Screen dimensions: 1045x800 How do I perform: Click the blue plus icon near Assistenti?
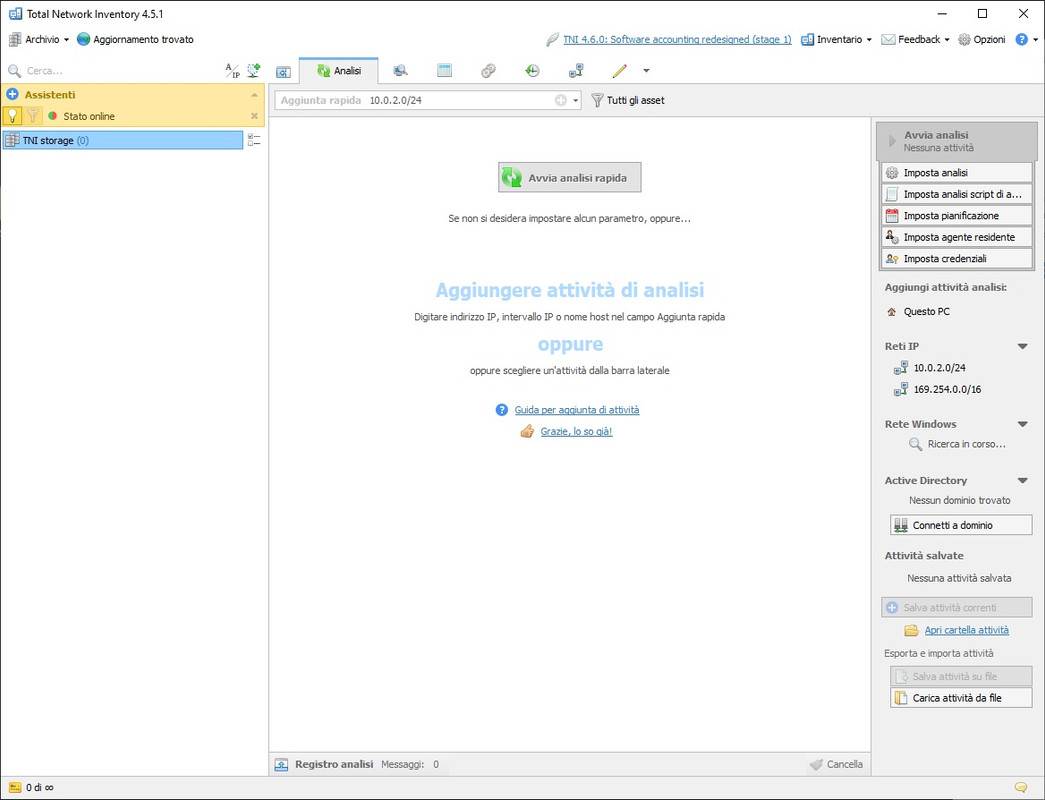click(13, 95)
